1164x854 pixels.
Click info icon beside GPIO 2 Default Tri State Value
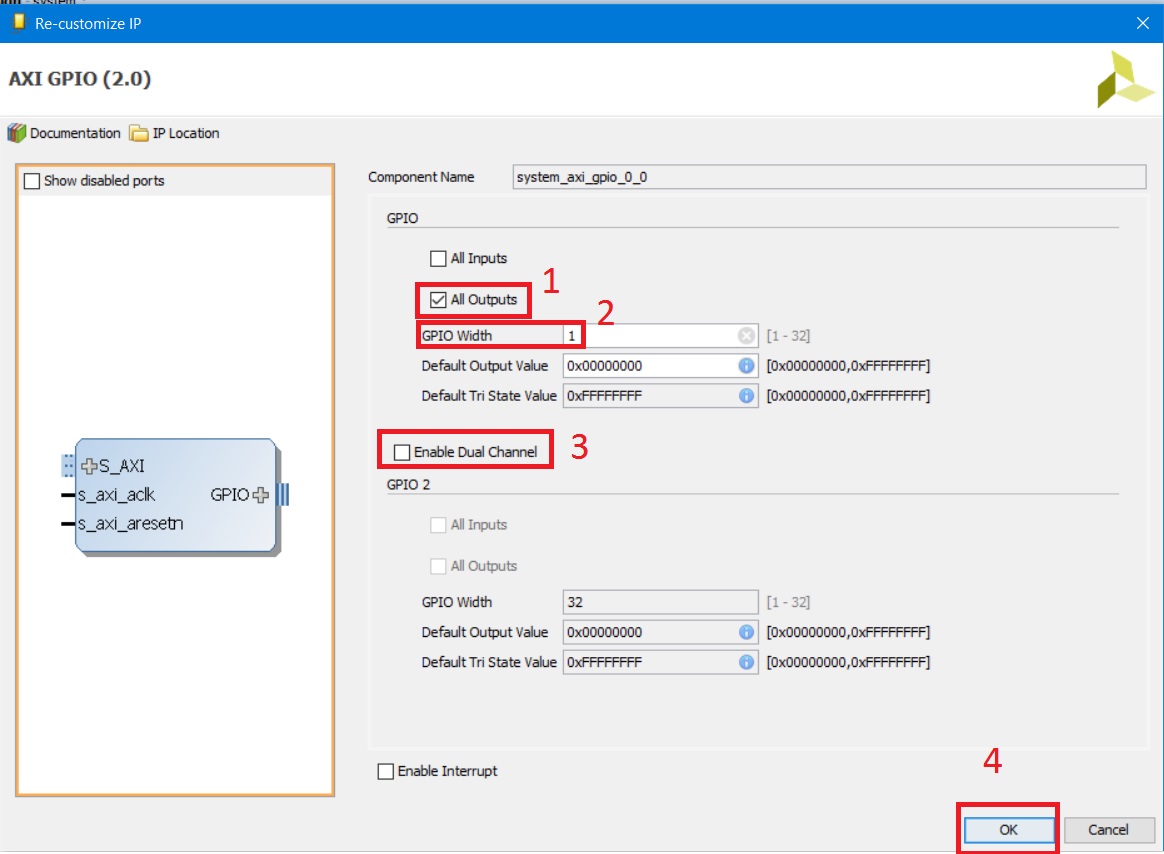pos(746,662)
